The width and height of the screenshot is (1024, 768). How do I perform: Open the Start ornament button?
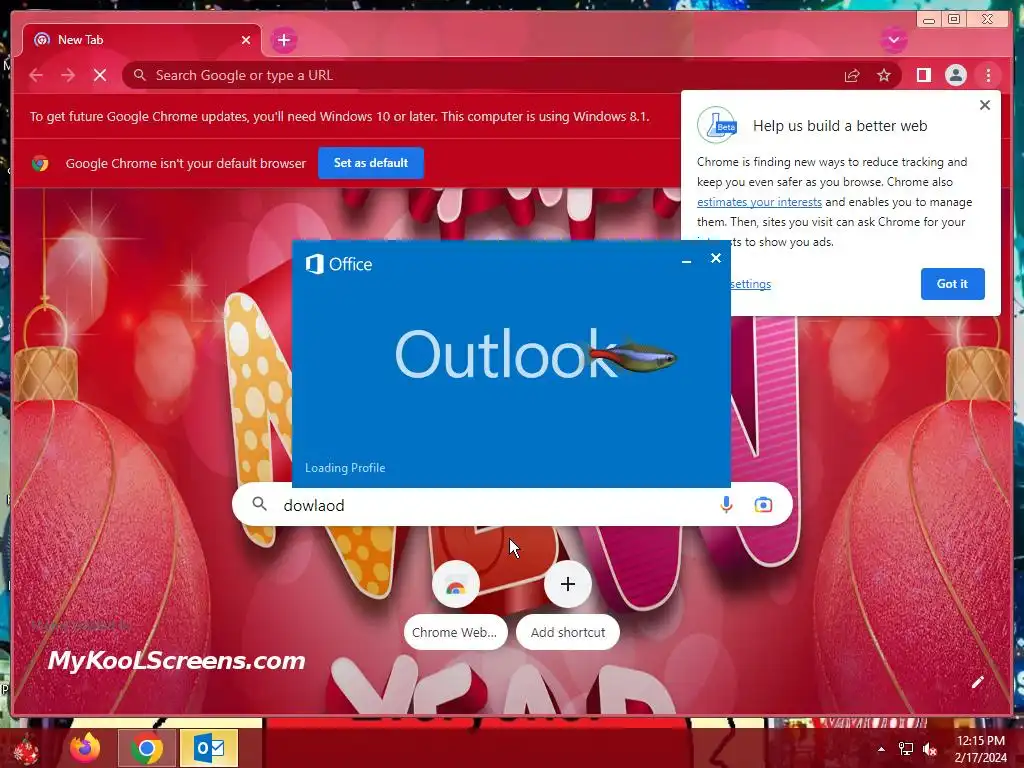[25, 748]
